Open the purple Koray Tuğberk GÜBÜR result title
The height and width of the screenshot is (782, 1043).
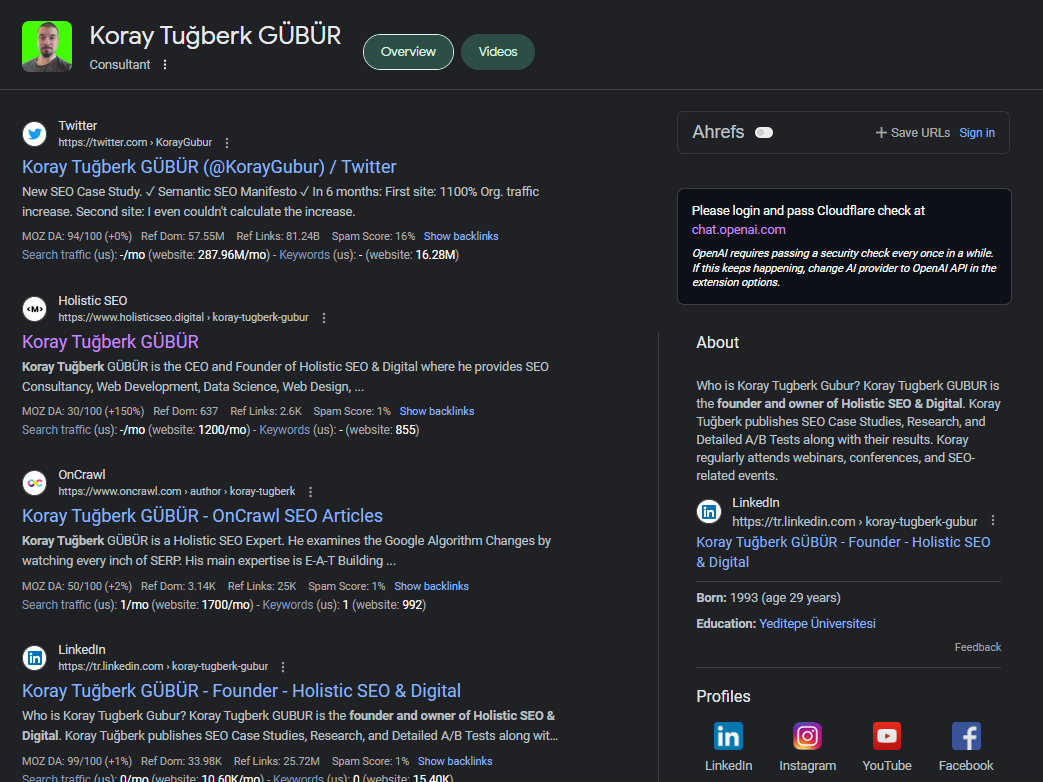(x=110, y=342)
